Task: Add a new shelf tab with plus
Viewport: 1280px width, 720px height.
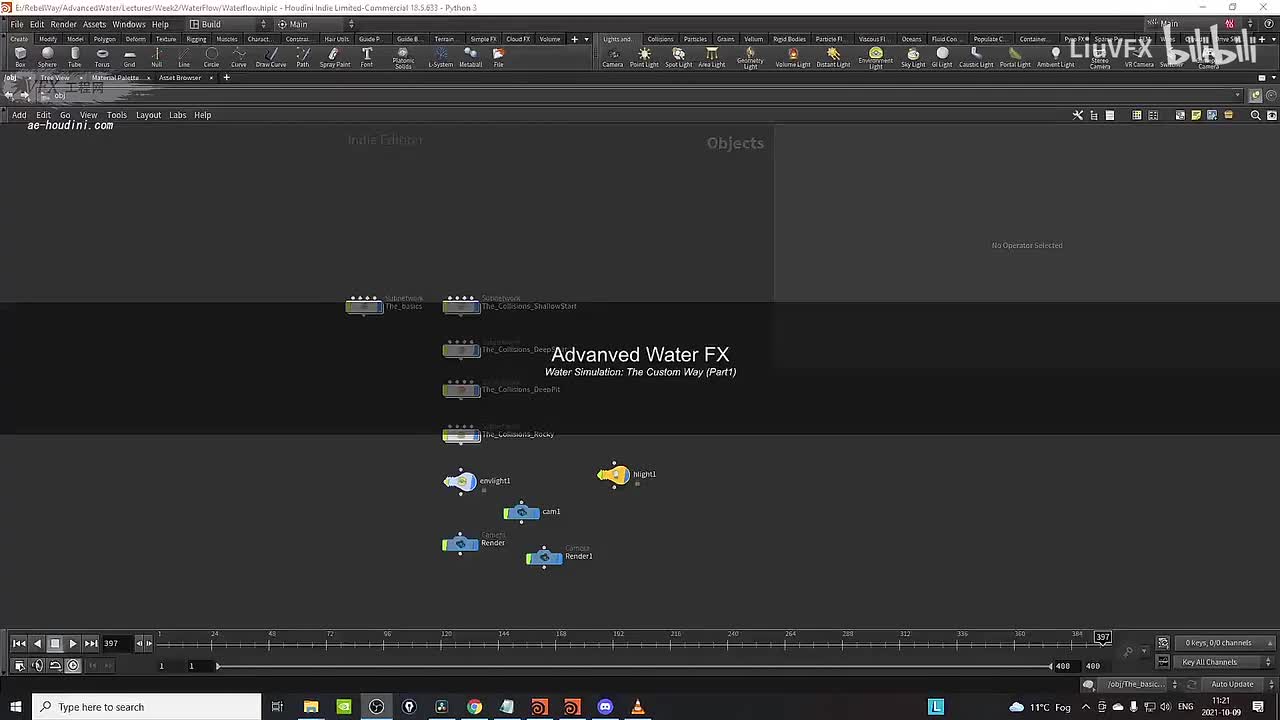Action: 574,39
